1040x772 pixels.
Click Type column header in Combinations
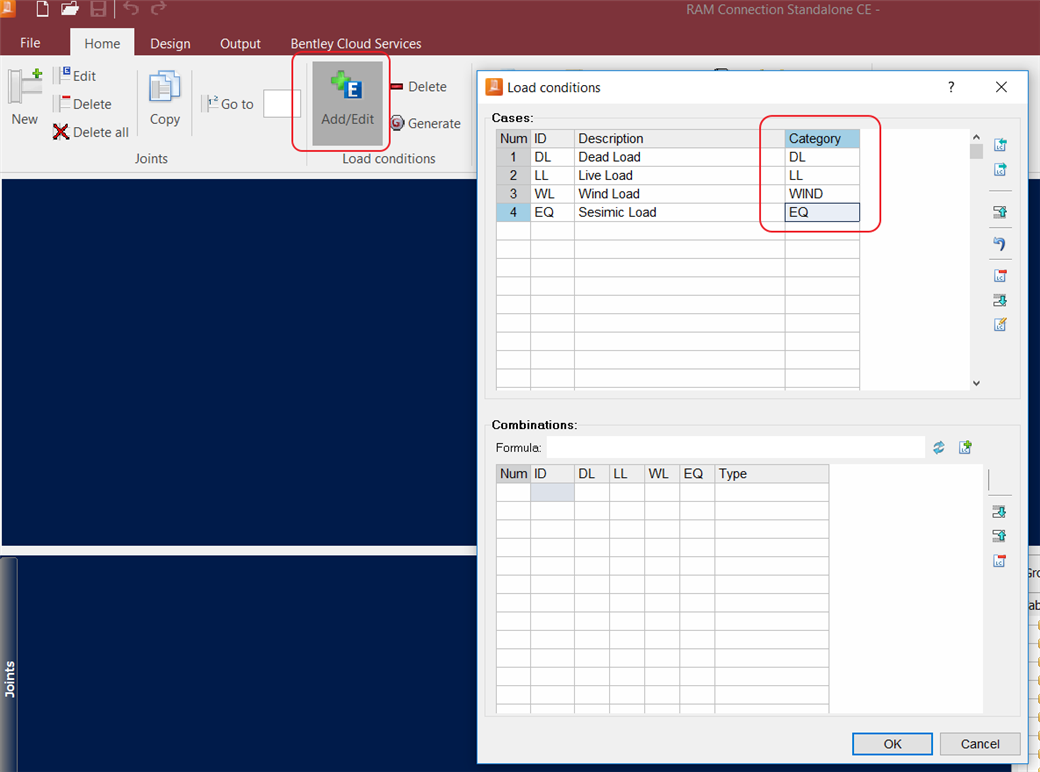[771, 474]
